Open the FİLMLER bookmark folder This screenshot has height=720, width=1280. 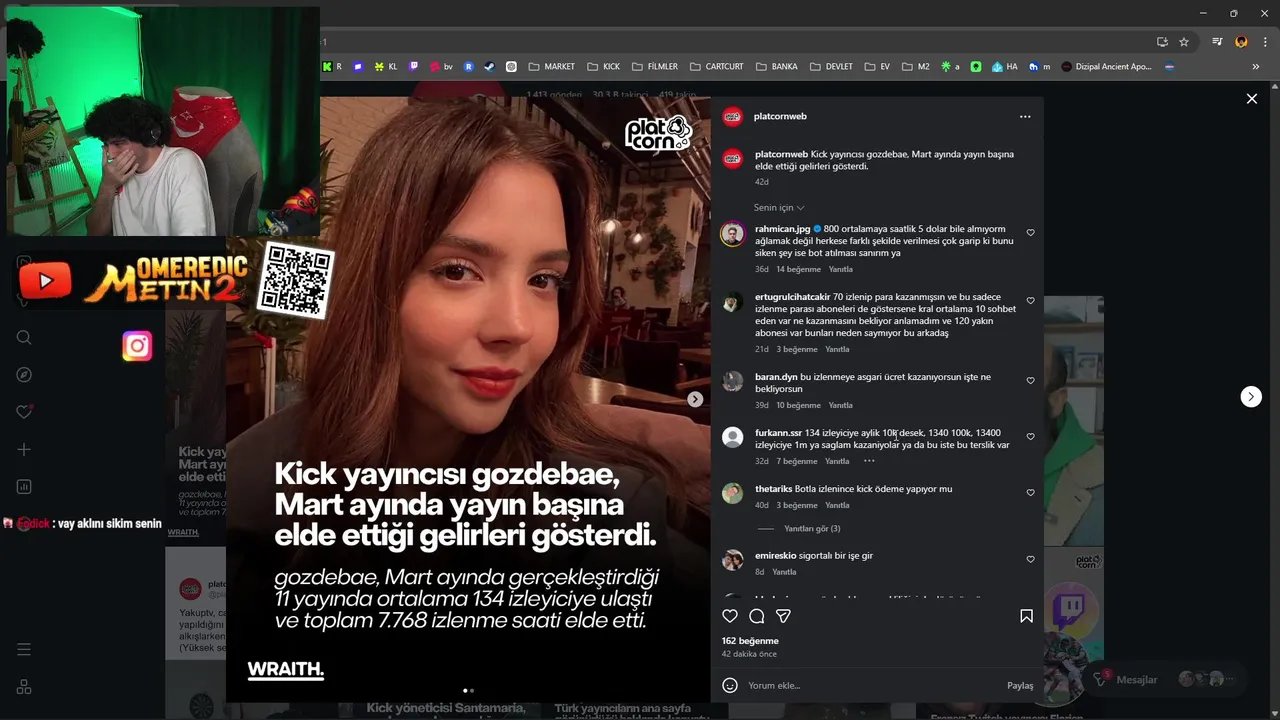pyautogui.click(x=654, y=67)
